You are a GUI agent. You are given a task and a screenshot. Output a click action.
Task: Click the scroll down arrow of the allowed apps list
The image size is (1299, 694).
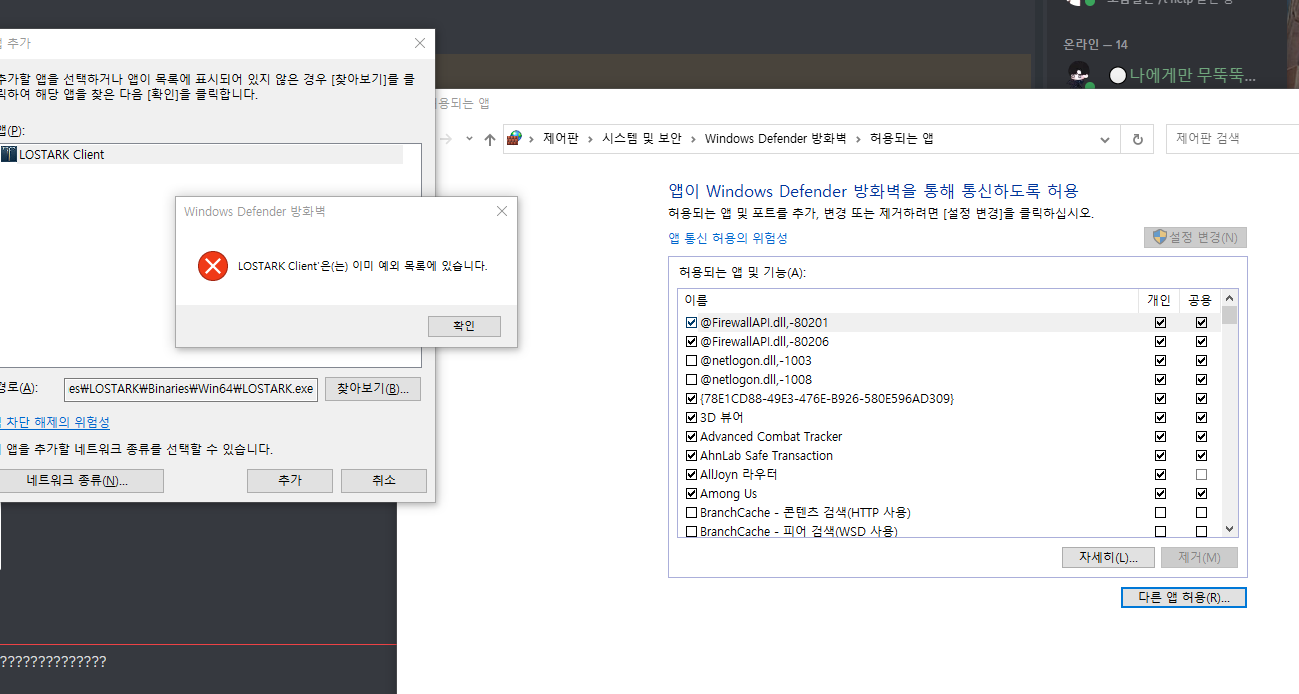pyautogui.click(x=1230, y=529)
